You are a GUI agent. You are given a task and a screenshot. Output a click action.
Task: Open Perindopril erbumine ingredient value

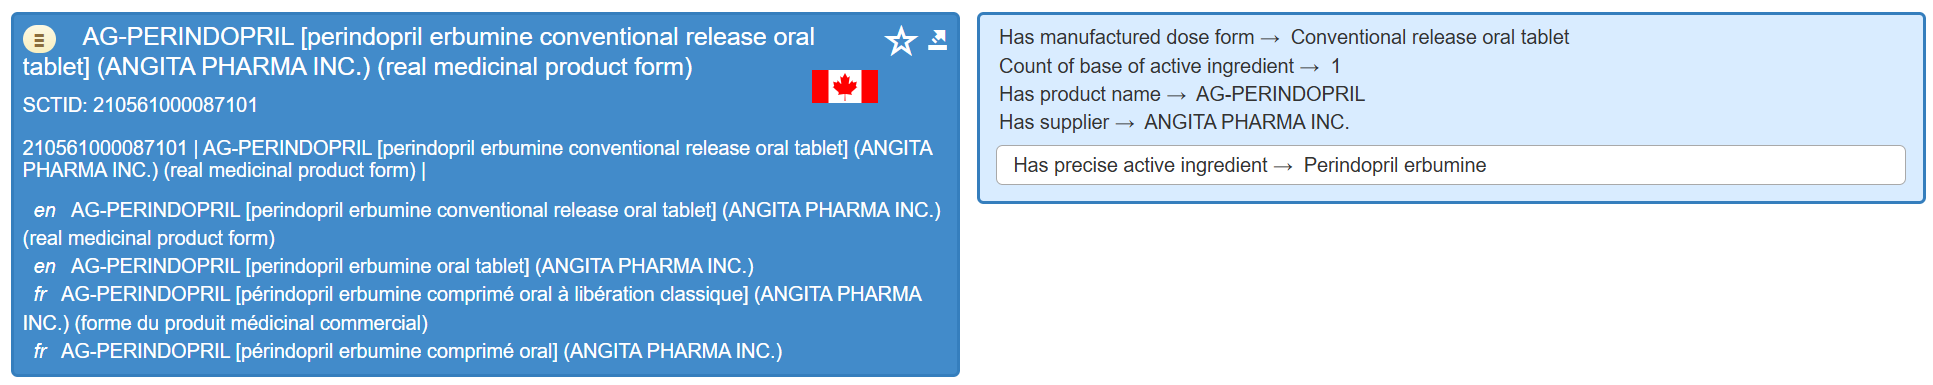[1395, 165]
